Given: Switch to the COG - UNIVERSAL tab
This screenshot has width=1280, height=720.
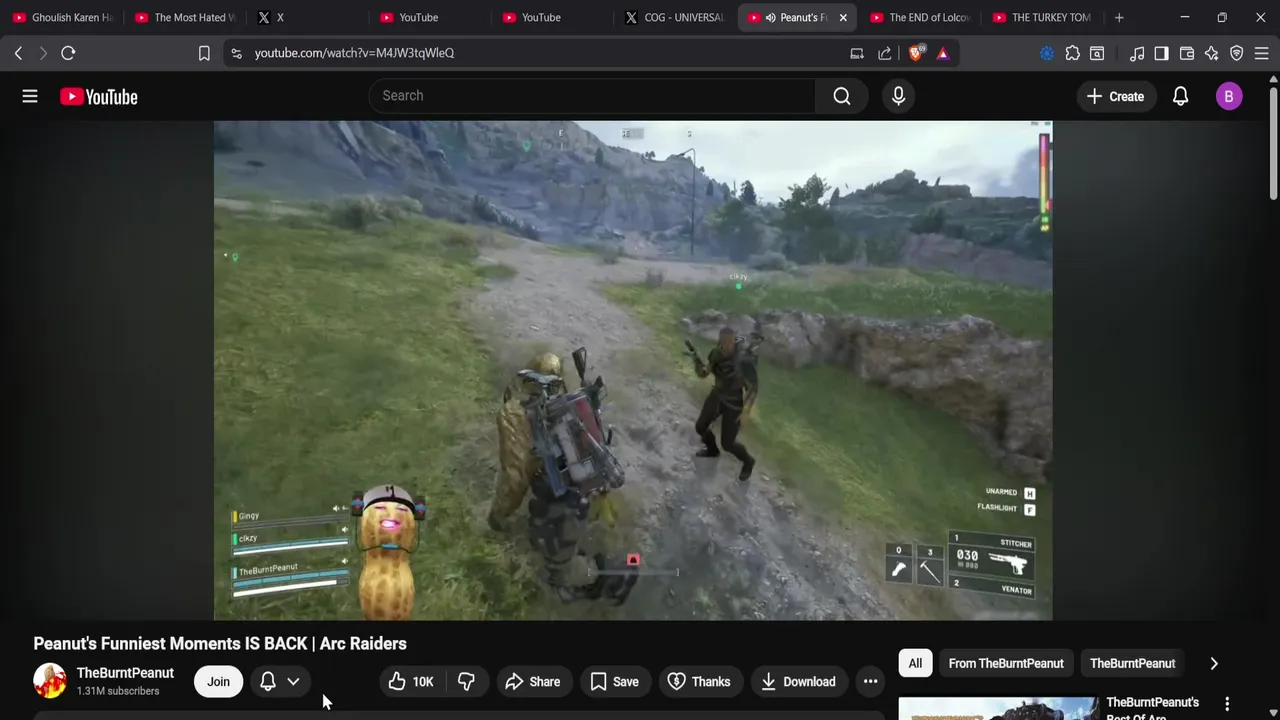Looking at the screenshot, I should [675, 17].
